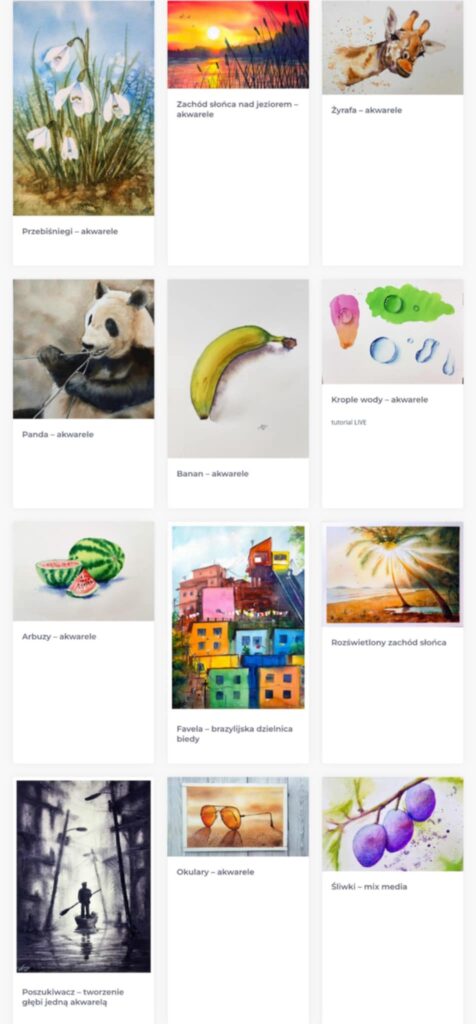Open the monochrome Poszukiwacz painting thumbnail
This screenshot has width=476, height=1024.
[84, 876]
